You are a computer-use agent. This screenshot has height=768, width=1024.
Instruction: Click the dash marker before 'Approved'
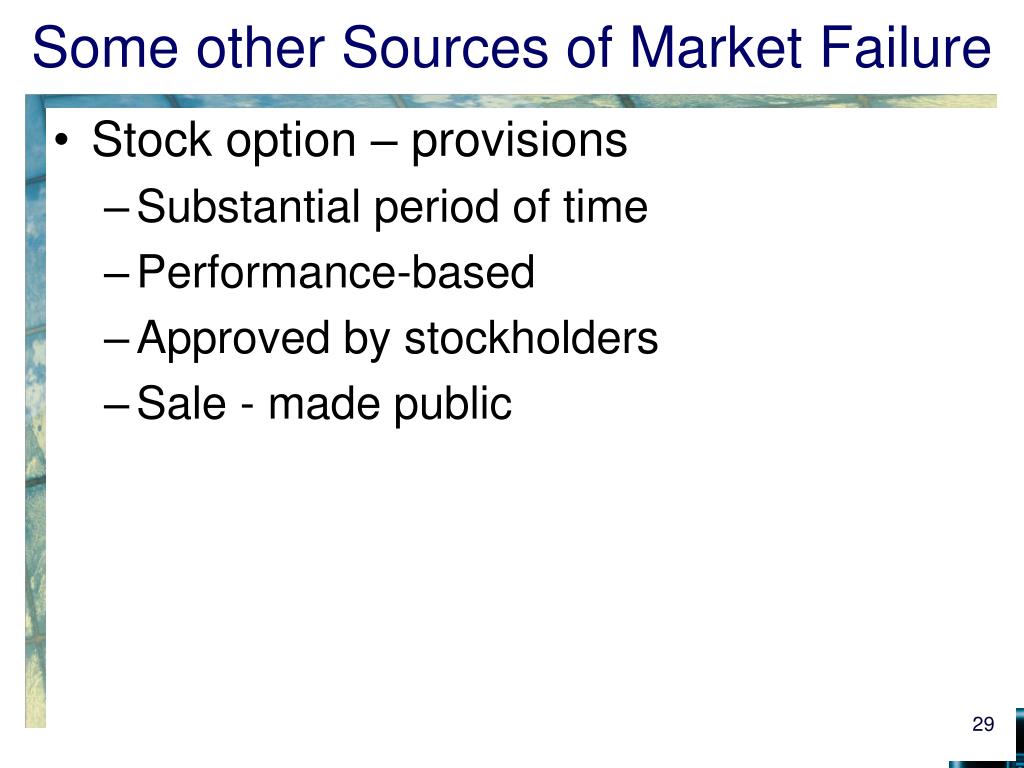(x=118, y=342)
